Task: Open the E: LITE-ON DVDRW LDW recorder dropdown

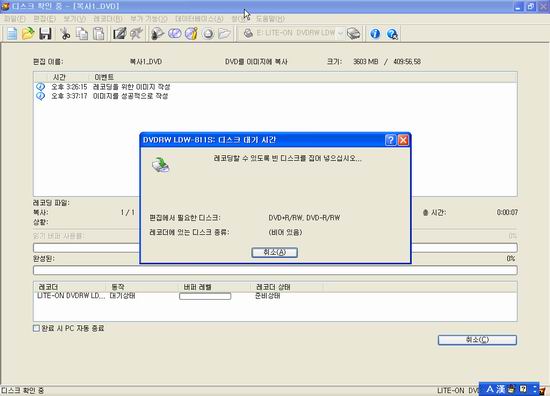Action: click(340, 33)
